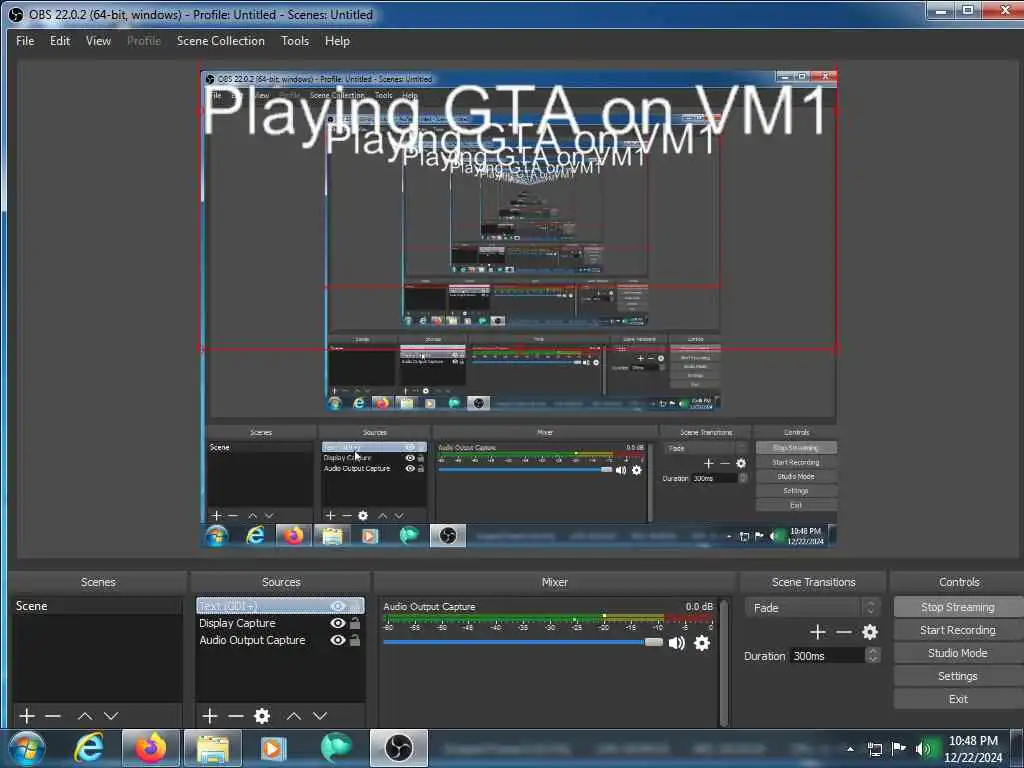The height and width of the screenshot is (768, 1024).
Task: Remove the selected scene with minus icon
Action: [x=53, y=716]
